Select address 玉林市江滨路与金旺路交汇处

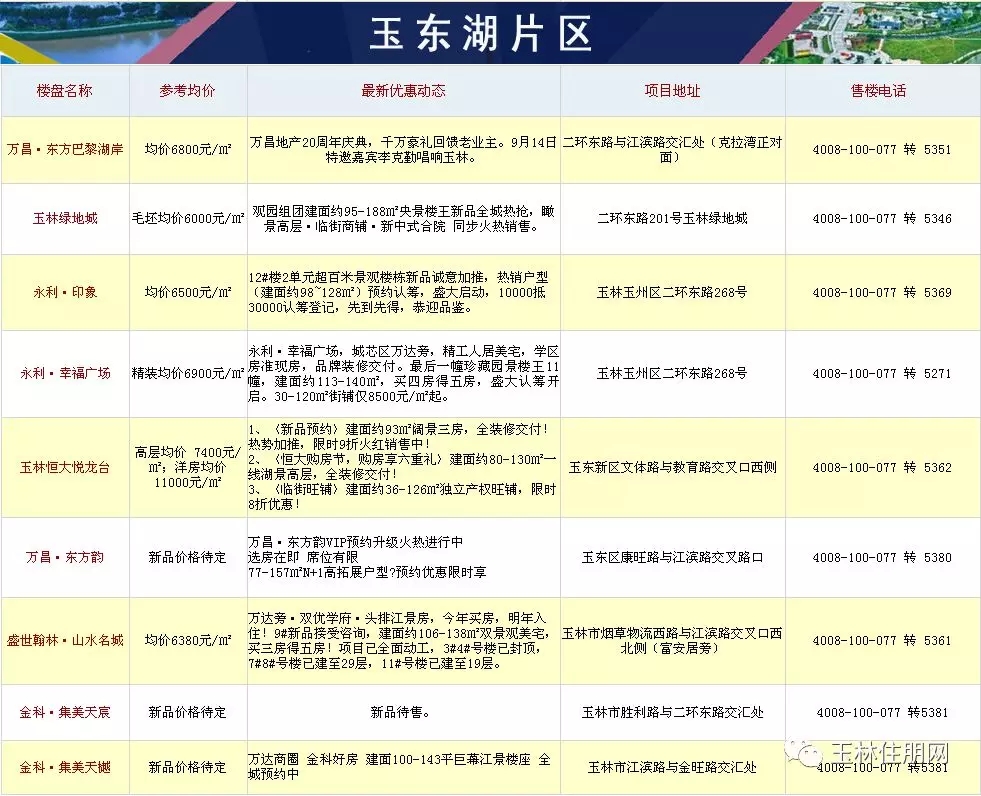coord(673,767)
